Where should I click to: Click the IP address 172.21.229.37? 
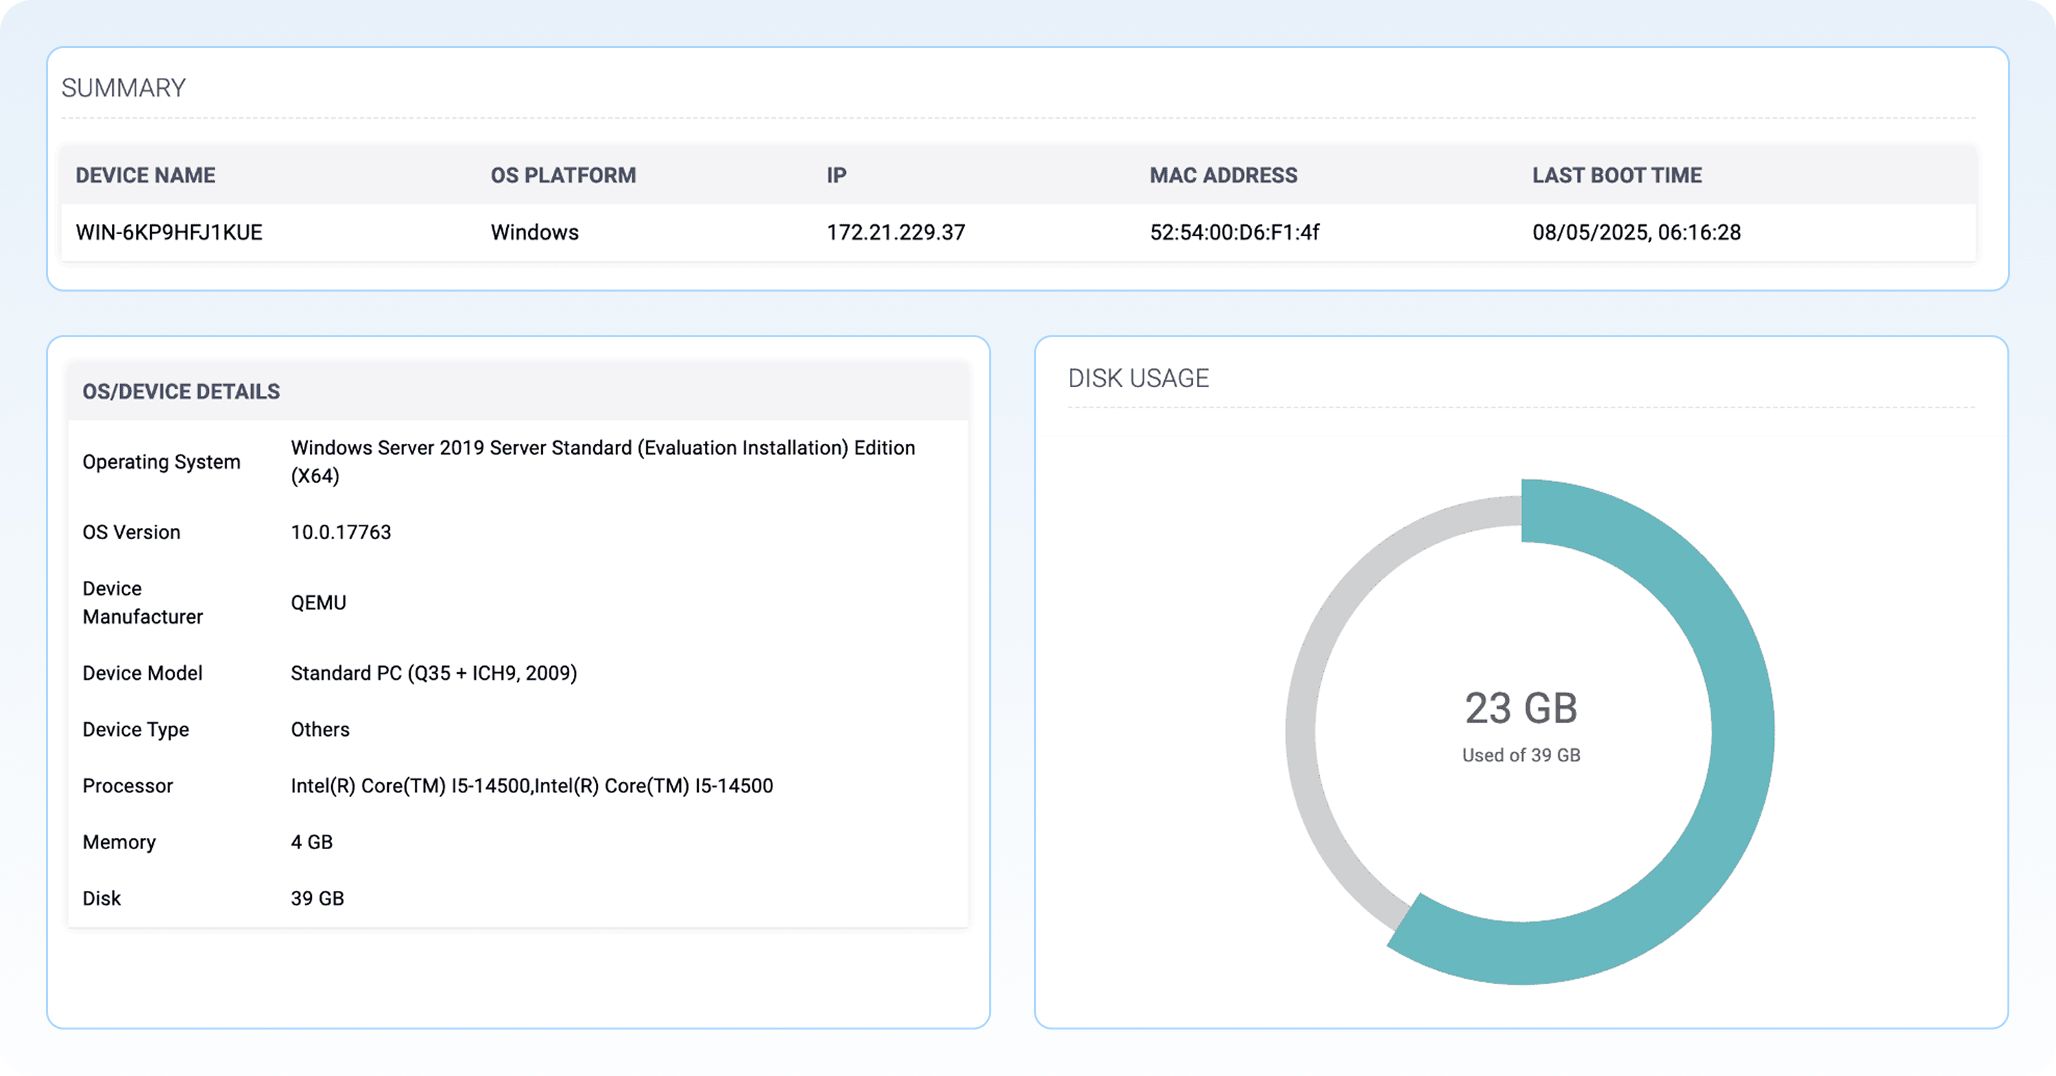coord(895,232)
